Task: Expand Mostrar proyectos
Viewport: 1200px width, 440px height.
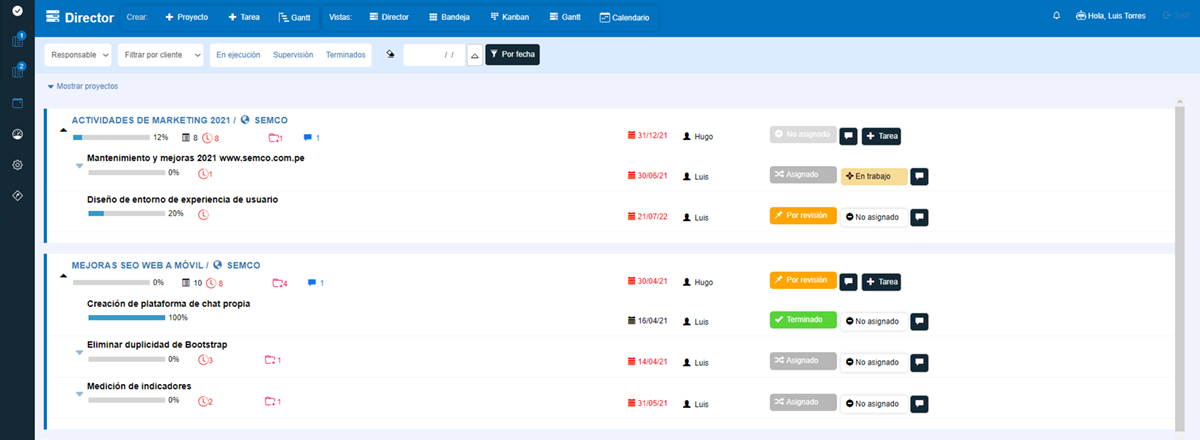Action: click(x=83, y=87)
